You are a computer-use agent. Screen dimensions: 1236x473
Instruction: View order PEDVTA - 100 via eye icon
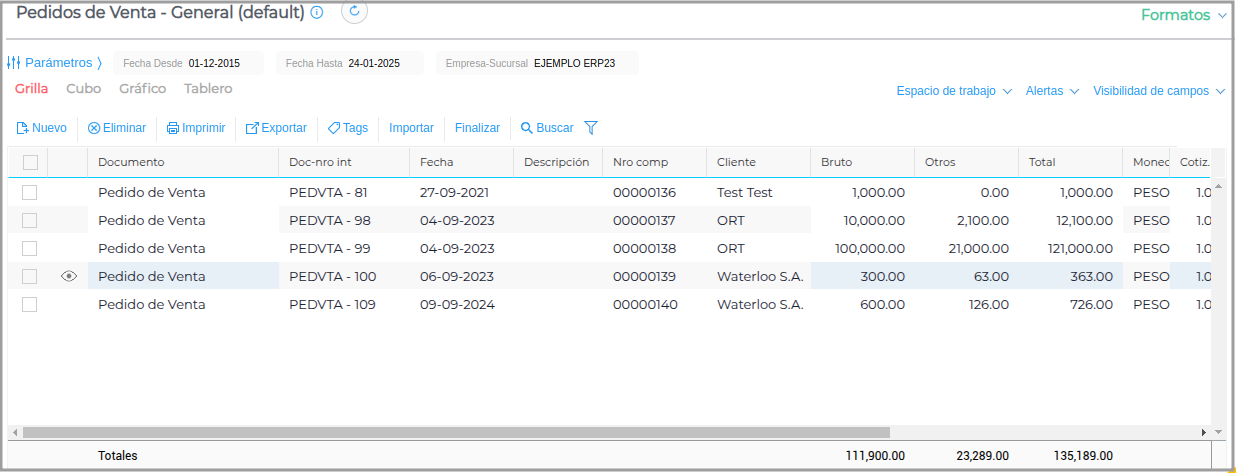point(68,276)
